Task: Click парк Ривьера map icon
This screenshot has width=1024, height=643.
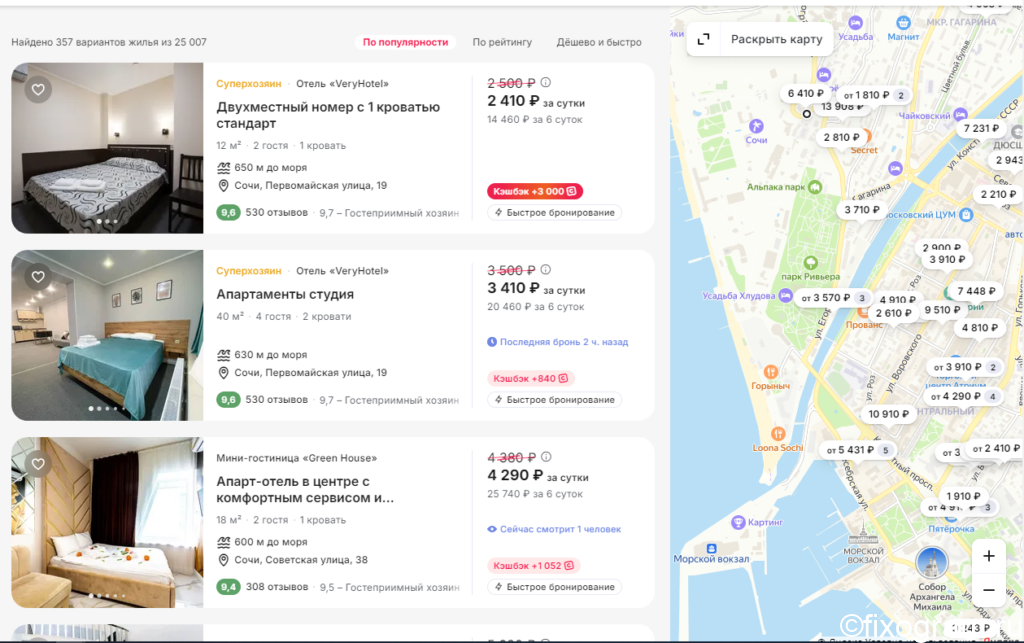Action: (810, 262)
